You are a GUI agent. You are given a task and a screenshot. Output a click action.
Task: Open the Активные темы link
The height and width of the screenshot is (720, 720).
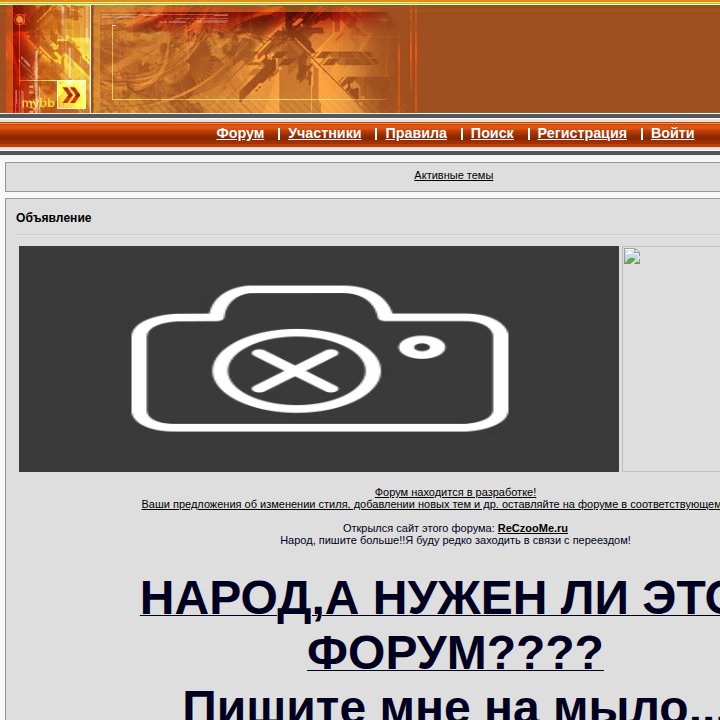pyautogui.click(x=454, y=175)
